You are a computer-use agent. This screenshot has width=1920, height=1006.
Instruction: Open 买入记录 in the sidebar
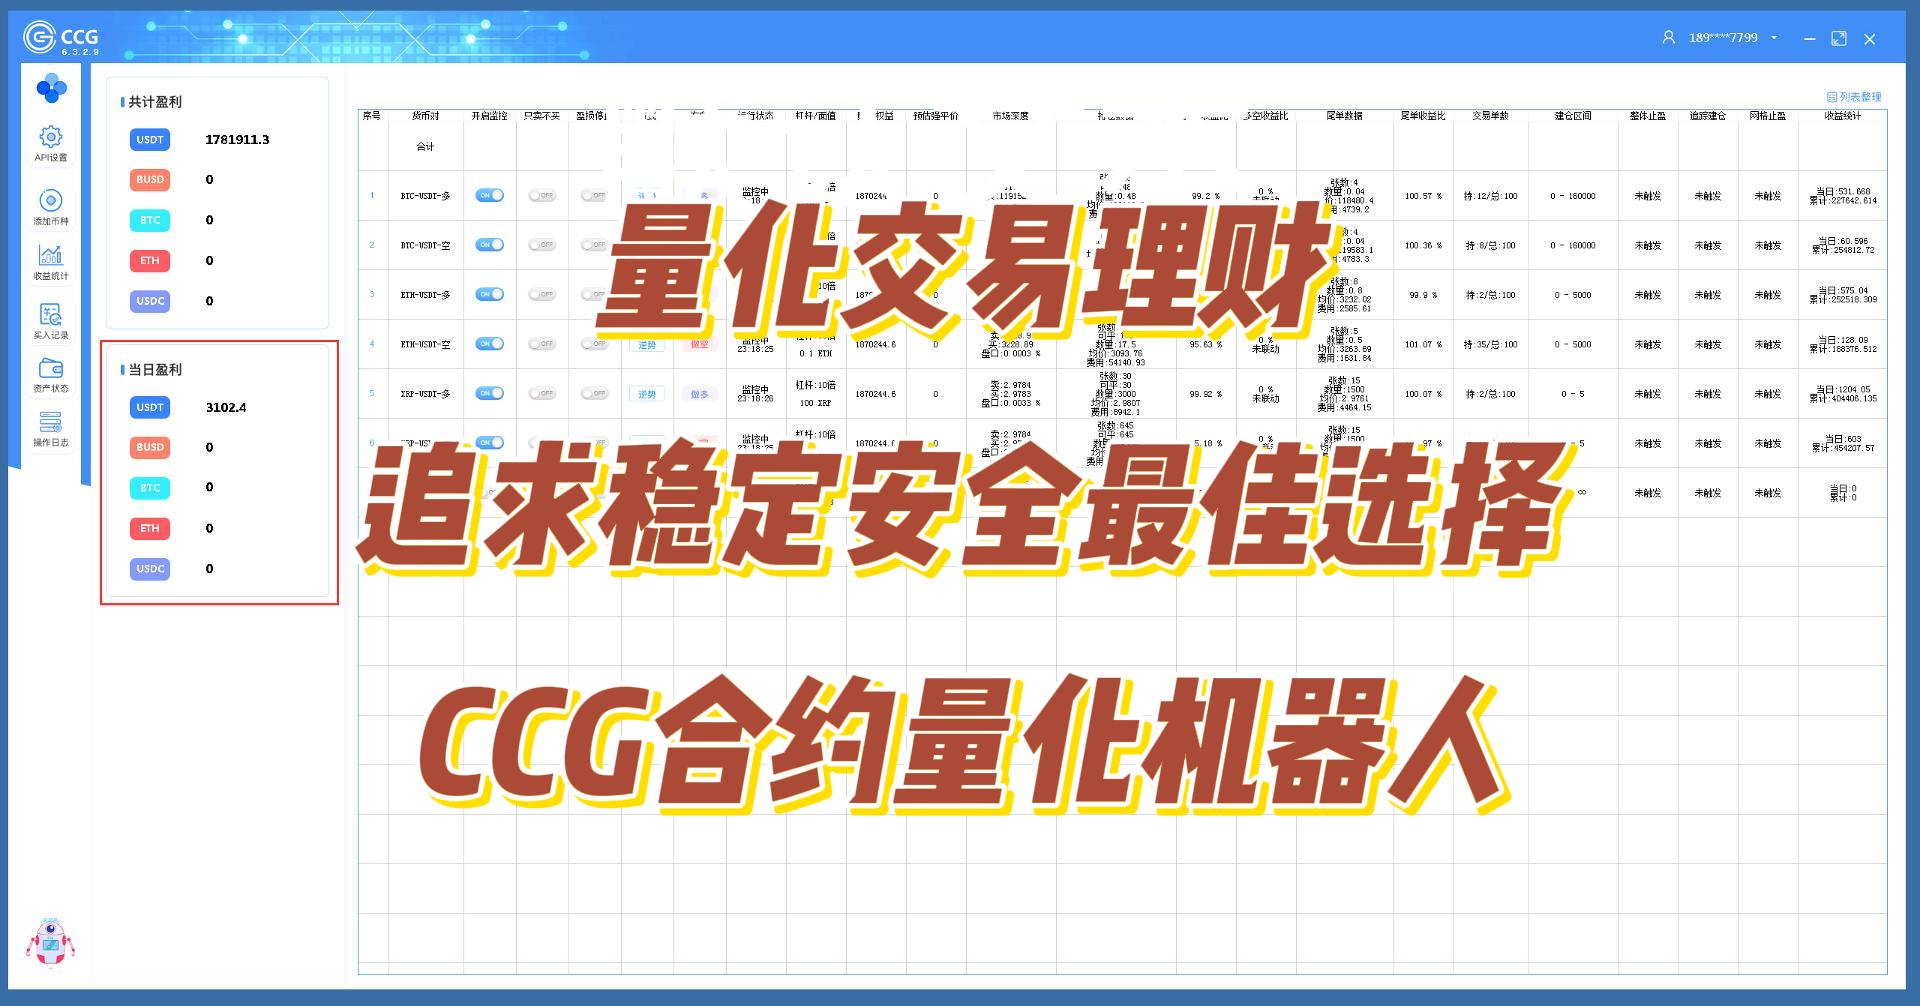pos(51,321)
